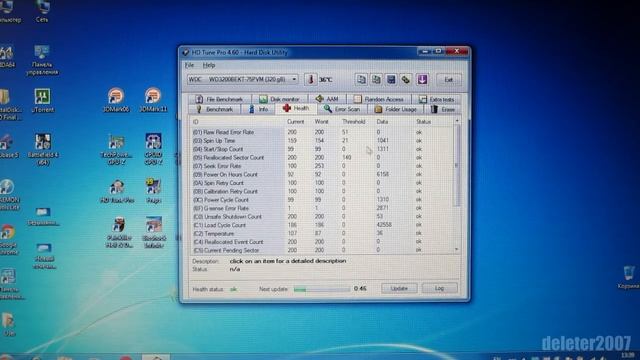Open the Сеть network desktop icon
Image resolution: width=640 pixels, height=360 pixels.
click(x=42, y=11)
